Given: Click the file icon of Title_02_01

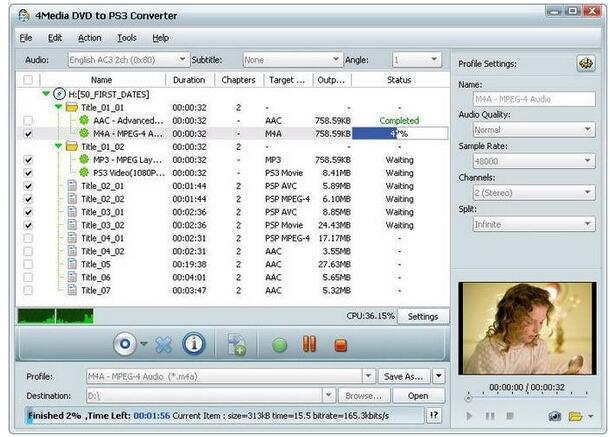Looking at the screenshot, I should tap(72, 185).
